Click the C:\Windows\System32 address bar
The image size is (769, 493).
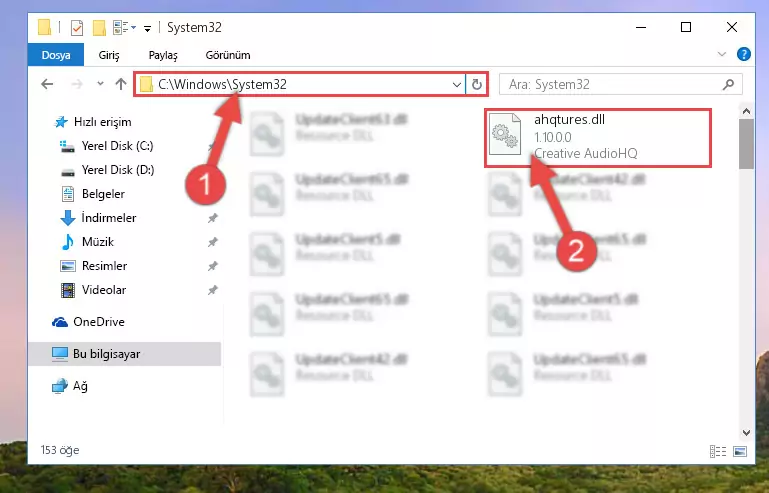(x=300, y=84)
